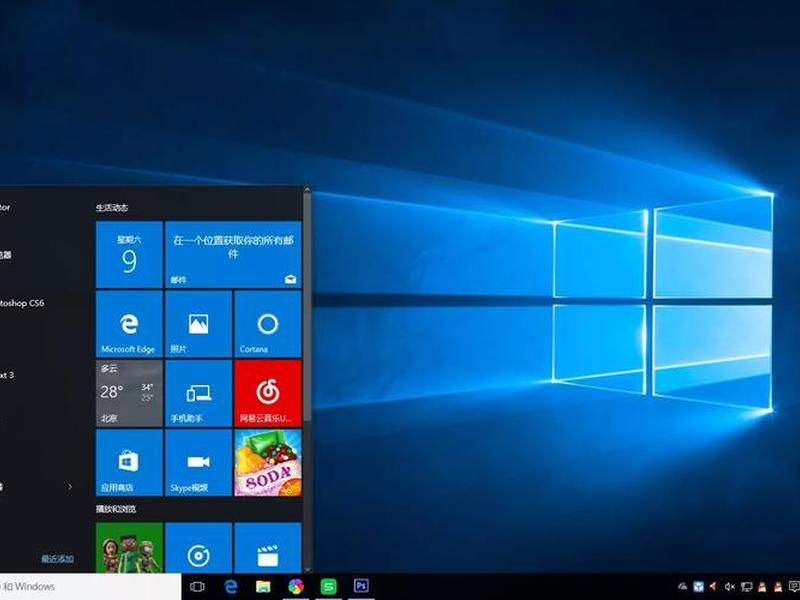Click the red arrow tray icon
800x600 pixels.
(x=713, y=587)
